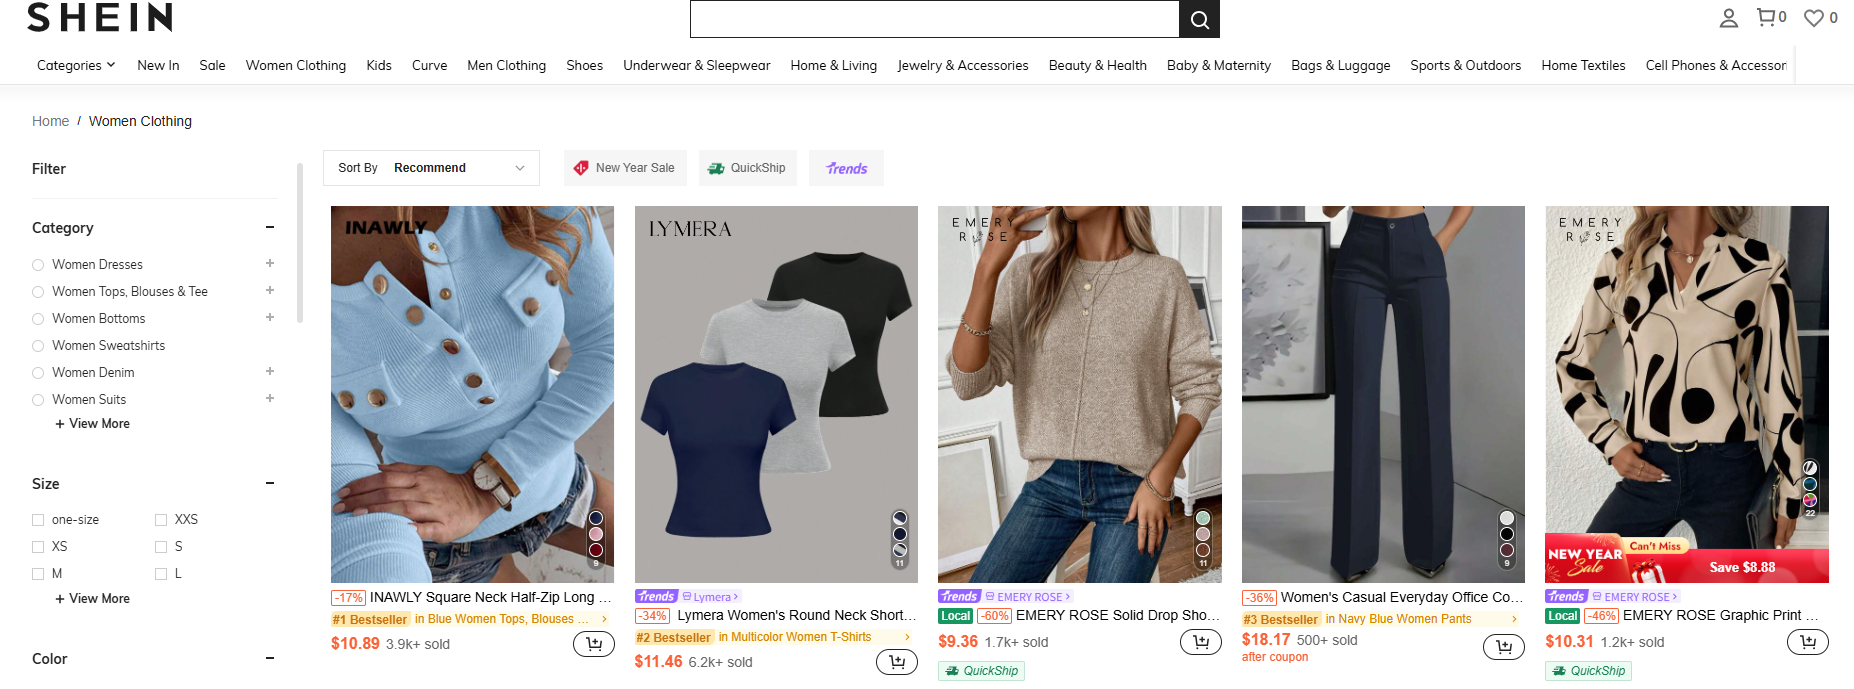The width and height of the screenshot is (1854, 689).
Task: Select Women Suits category radio
Action: pos(38,400)
